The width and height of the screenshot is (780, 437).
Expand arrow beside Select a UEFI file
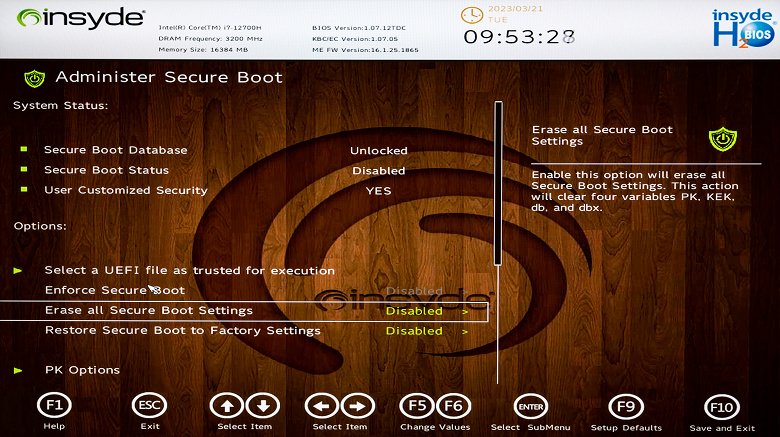point(18,270)
